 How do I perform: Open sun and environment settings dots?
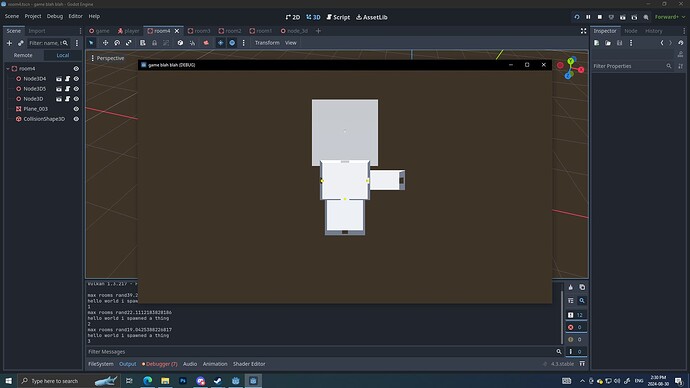point(243,43)
